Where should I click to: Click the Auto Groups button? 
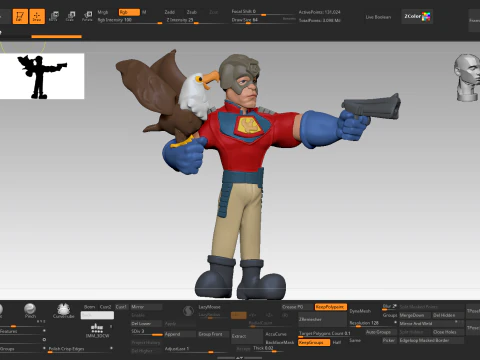[381, 332]
